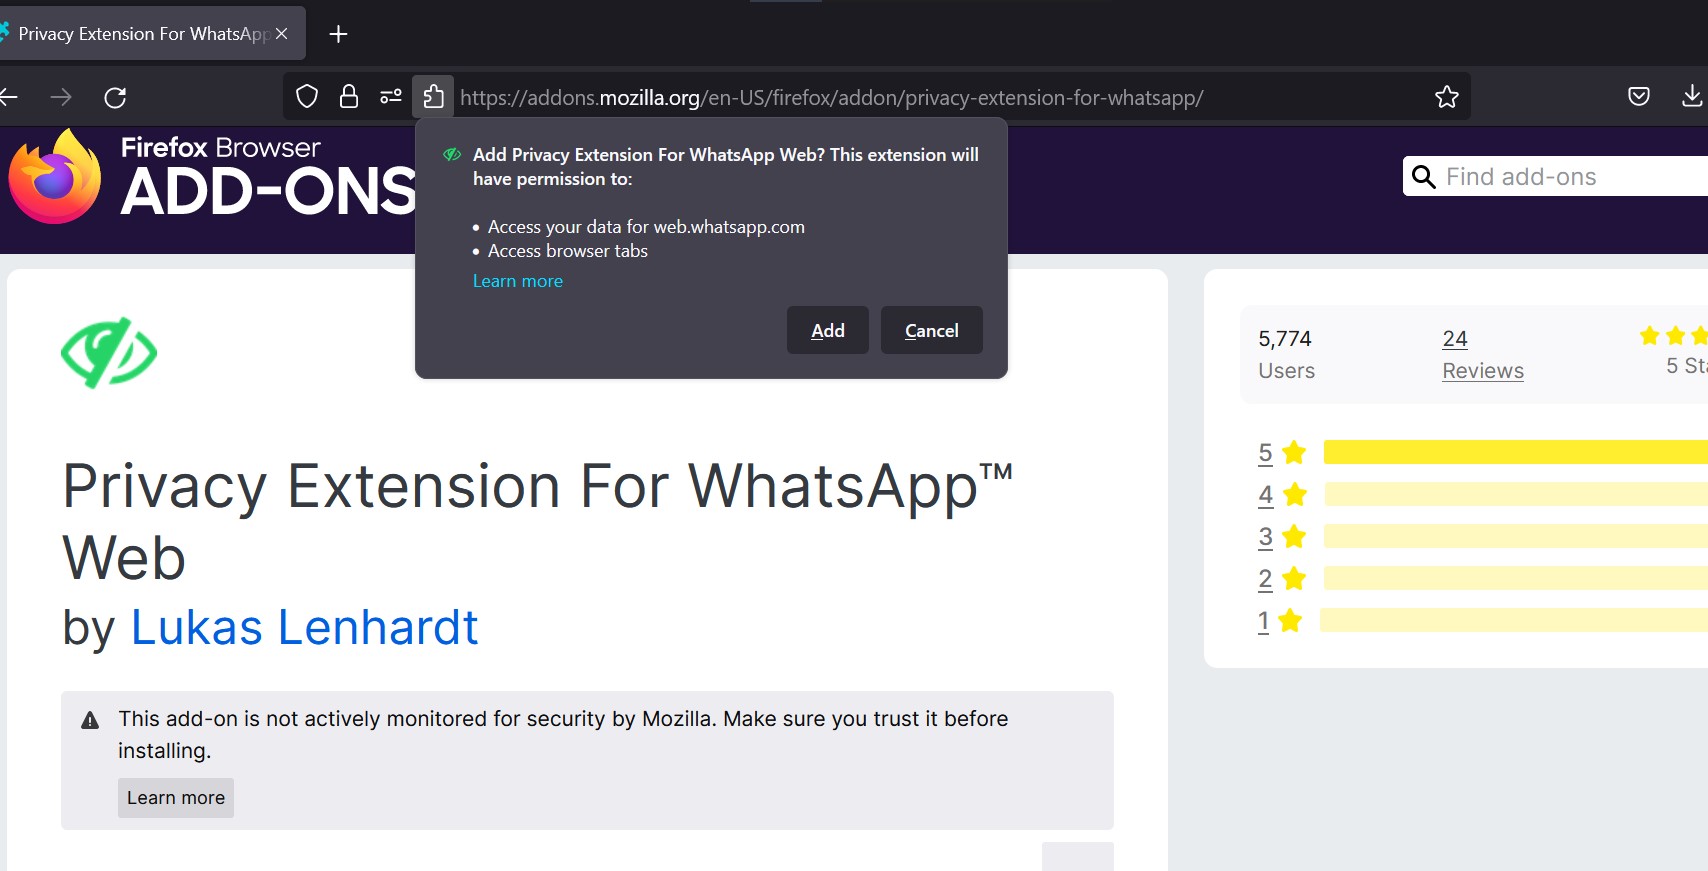Click the forward navigation arrow
The height and width of the screenshot is (871, 1708).
61,97
